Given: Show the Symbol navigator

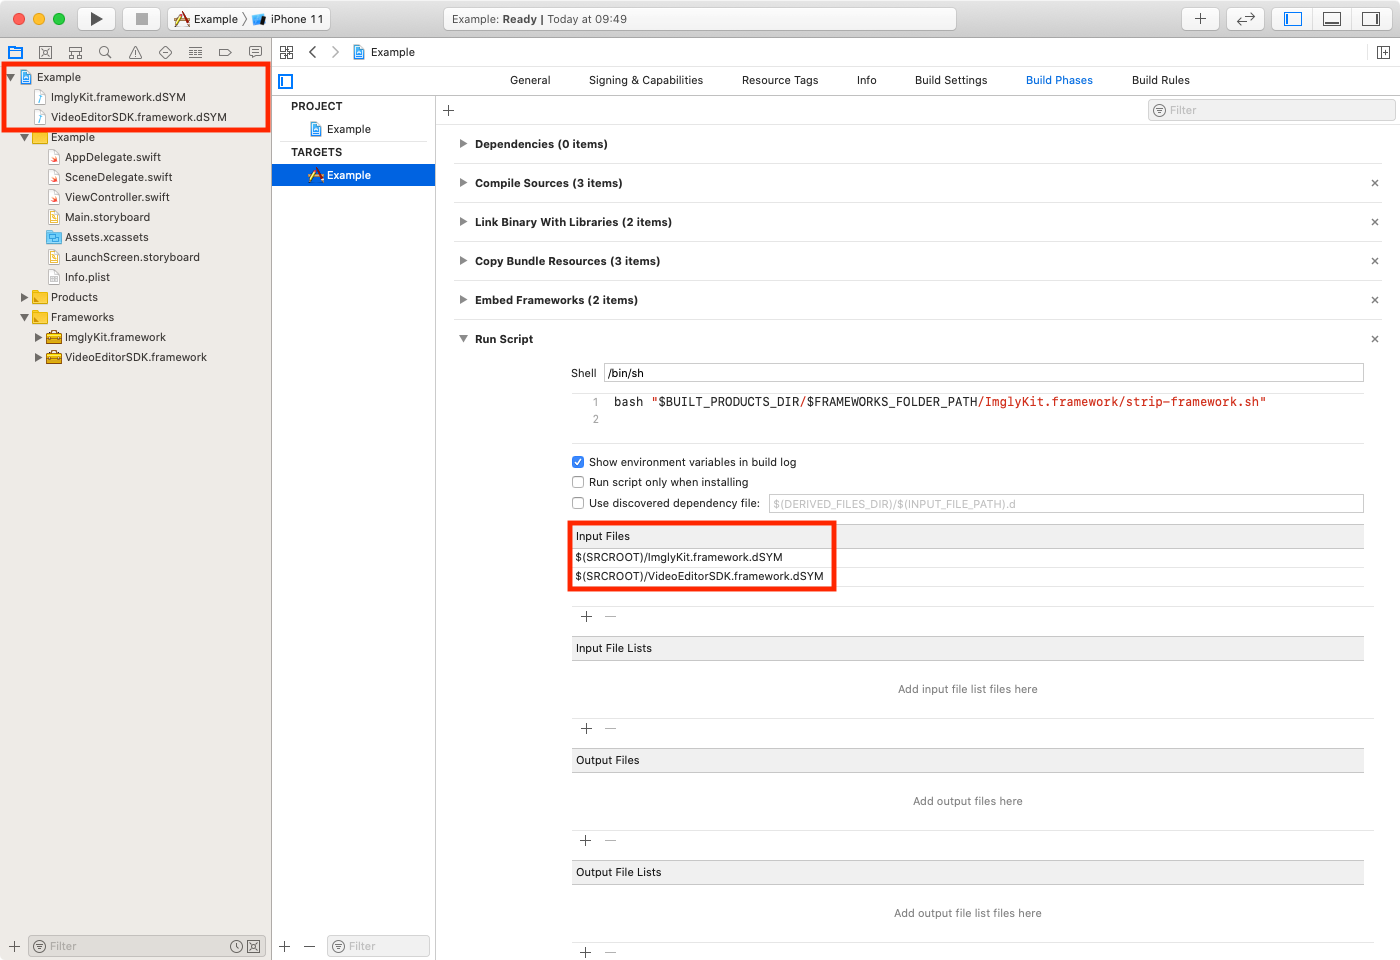Looking at the screenshot, I should pyautogui.click(x=75, y=52).
